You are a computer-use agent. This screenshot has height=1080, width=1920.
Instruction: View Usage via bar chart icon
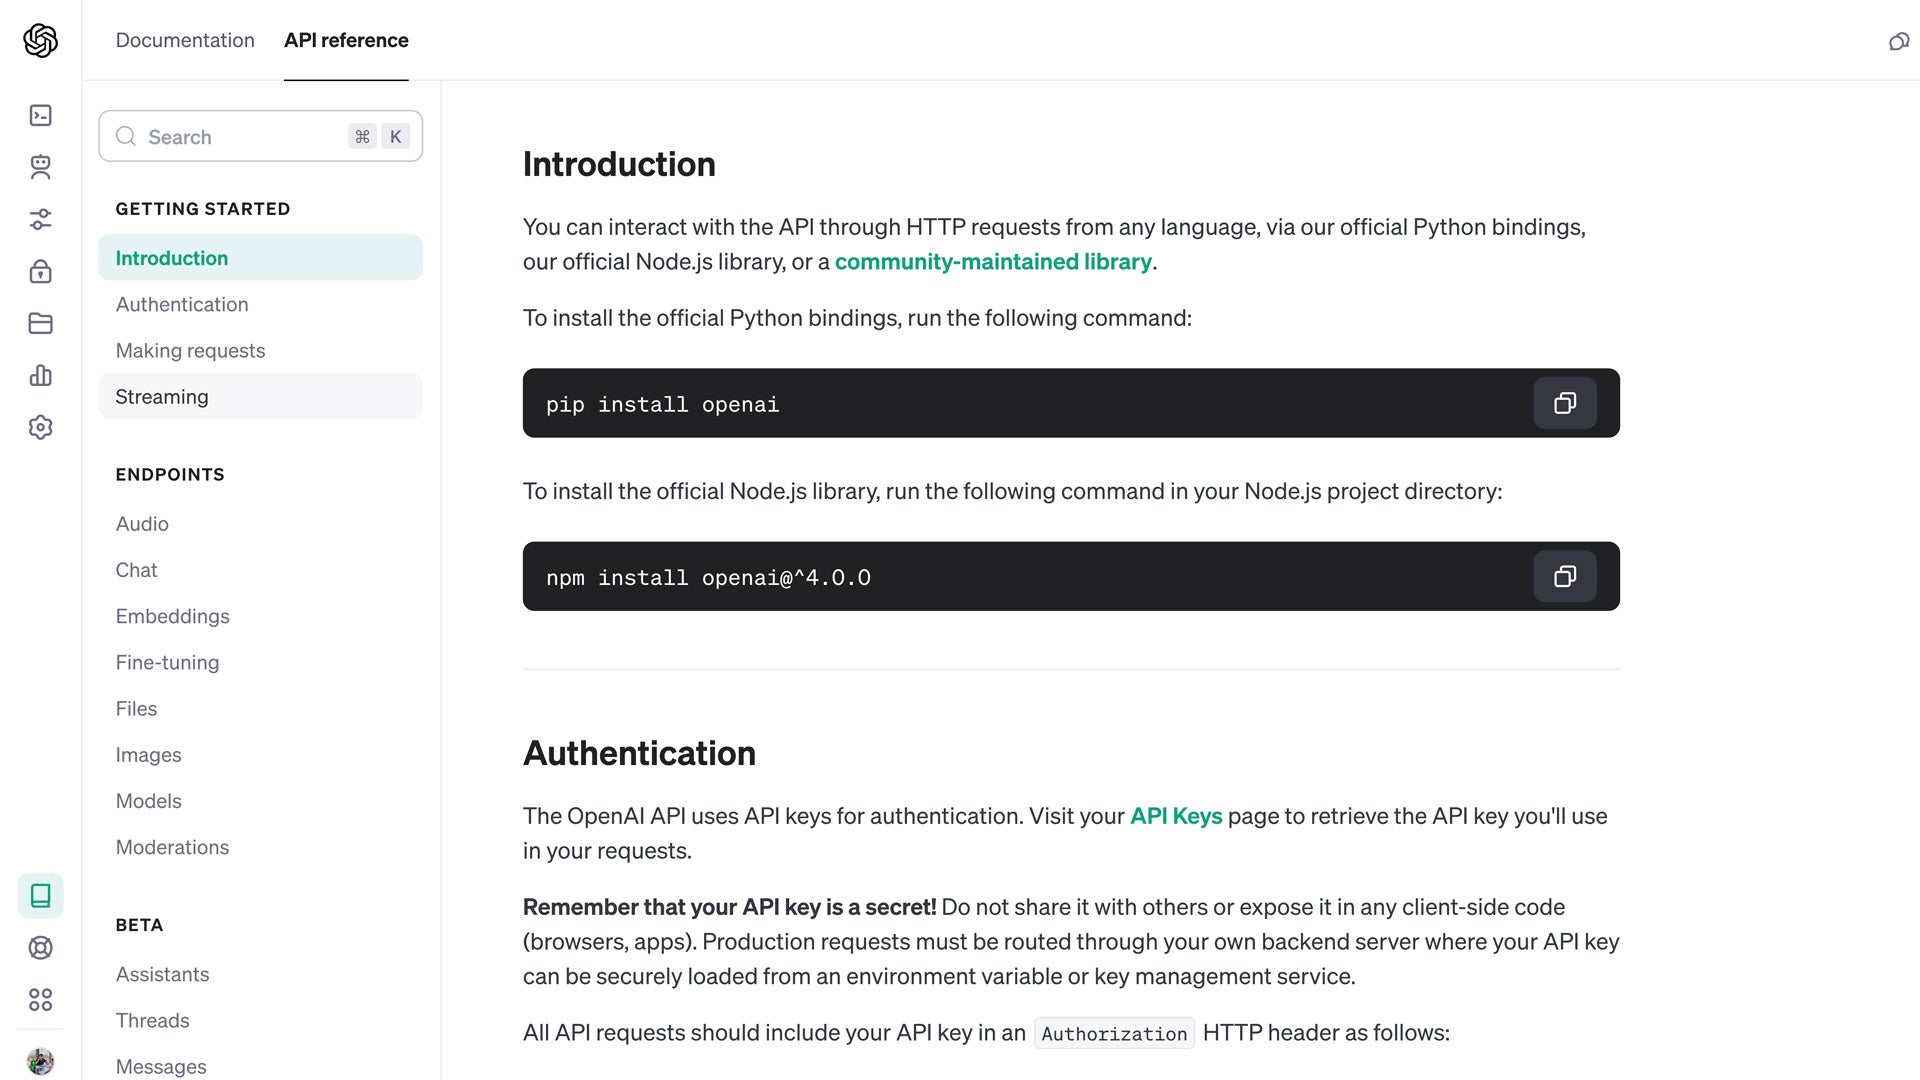click(40, 375)
